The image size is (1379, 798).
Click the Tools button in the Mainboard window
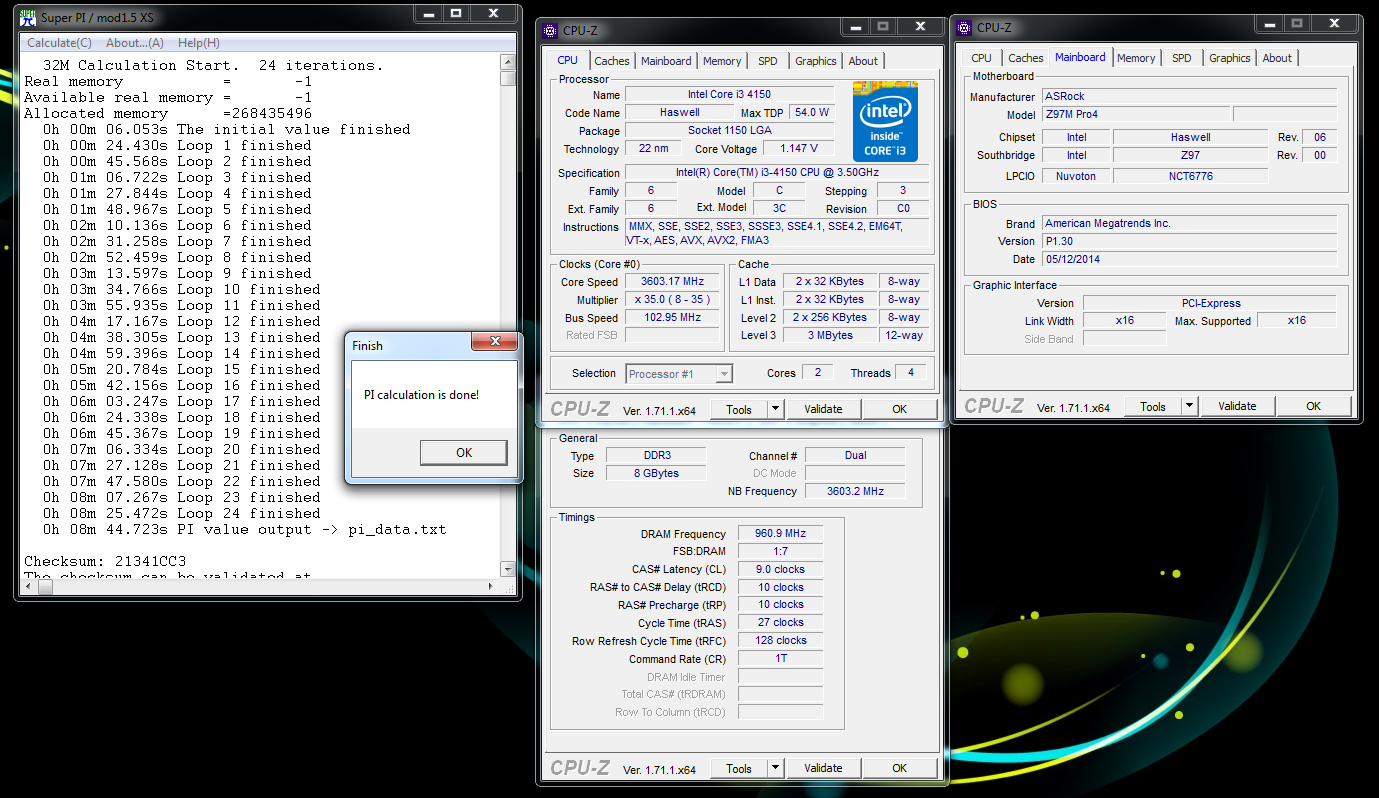pyautogui.click(x=1152, y=406)
